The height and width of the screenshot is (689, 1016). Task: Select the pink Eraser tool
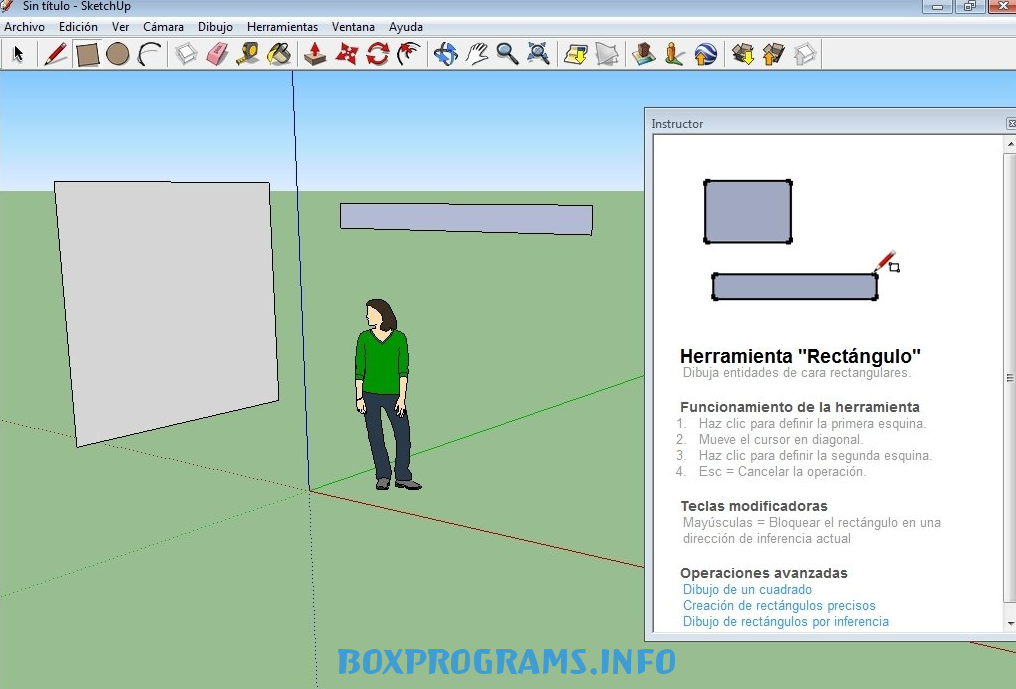(217, 54)
